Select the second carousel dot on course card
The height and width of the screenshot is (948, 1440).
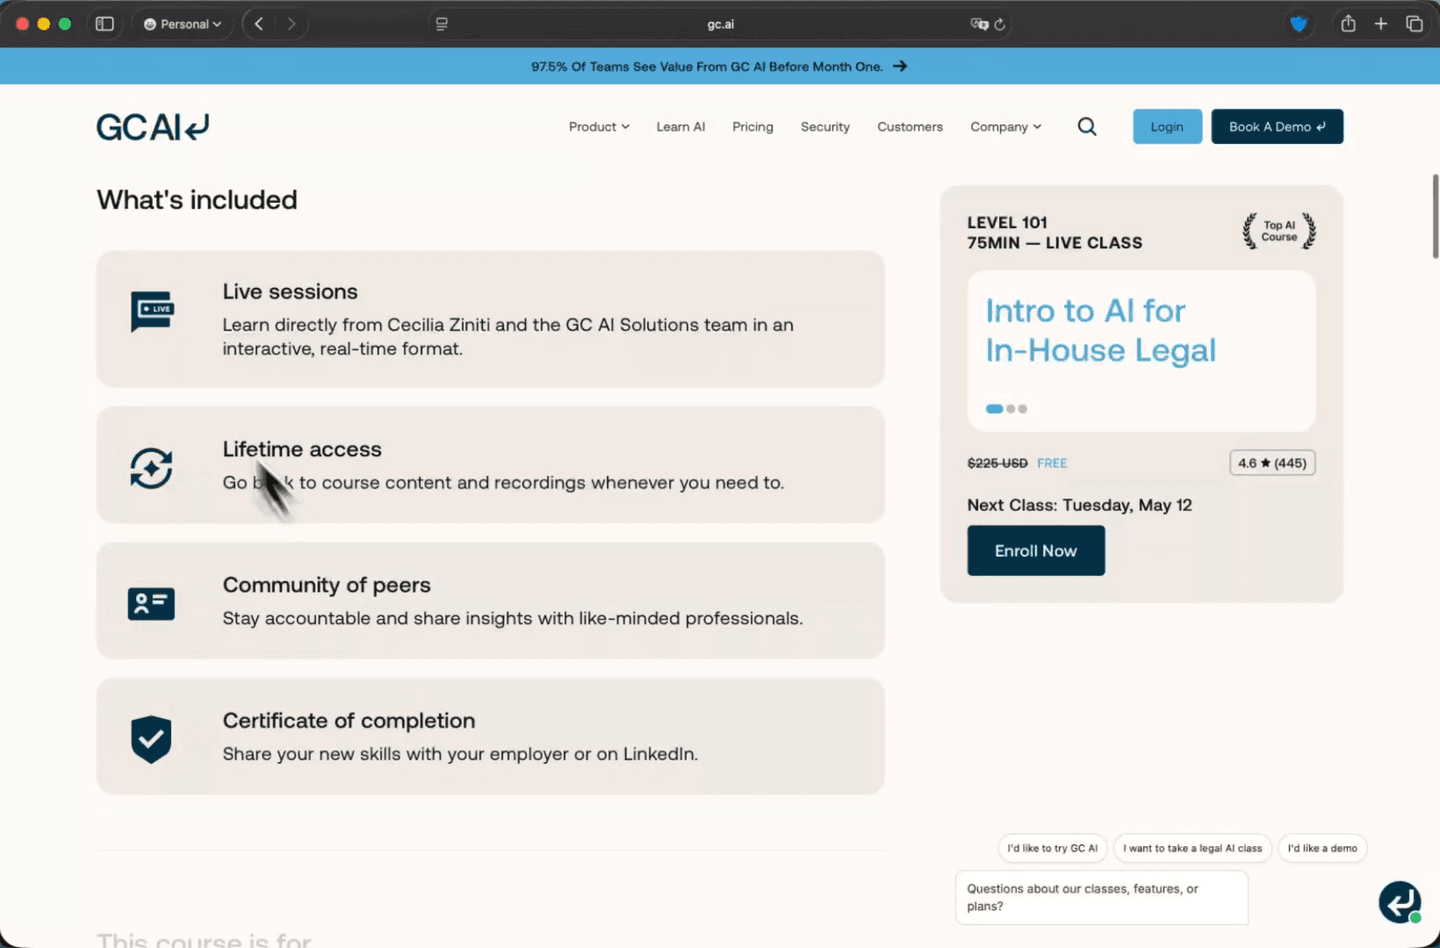1011,409
